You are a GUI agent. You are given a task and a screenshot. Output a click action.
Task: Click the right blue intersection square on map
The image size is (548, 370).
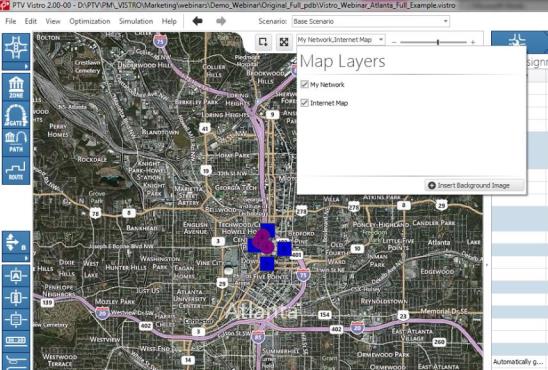284,249
